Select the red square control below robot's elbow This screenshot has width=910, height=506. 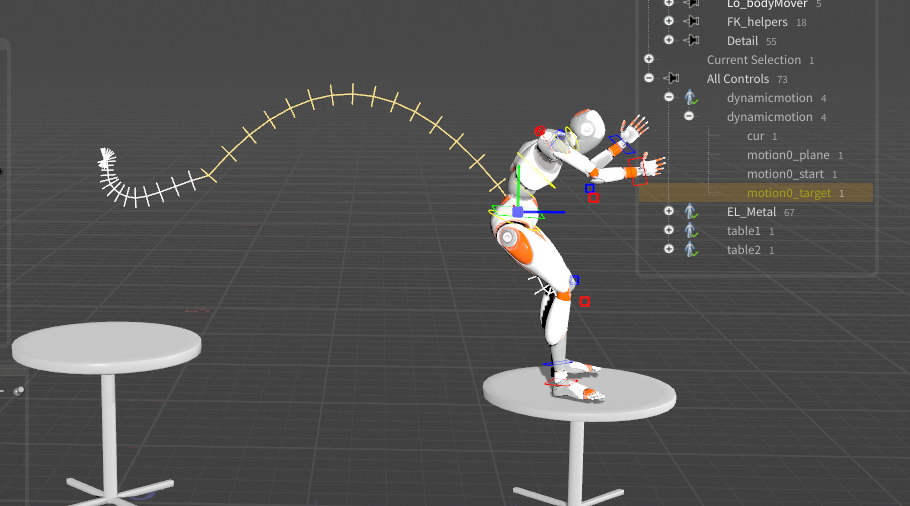pyautogui.click(x=593, y=198)
